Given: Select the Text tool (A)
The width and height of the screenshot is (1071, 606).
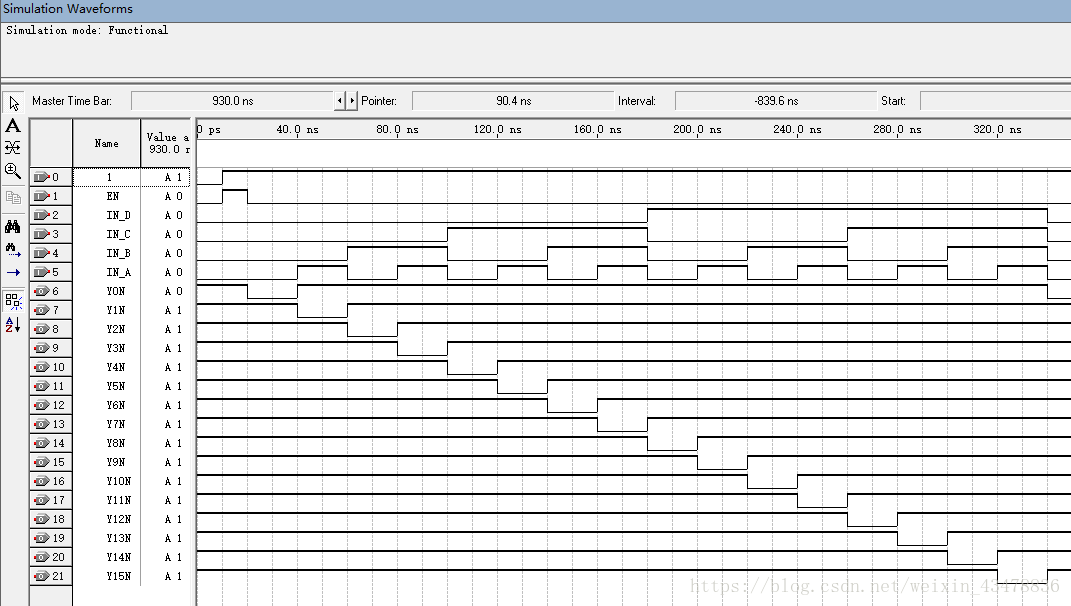Looking at the screenshot, I should [13, 126].
